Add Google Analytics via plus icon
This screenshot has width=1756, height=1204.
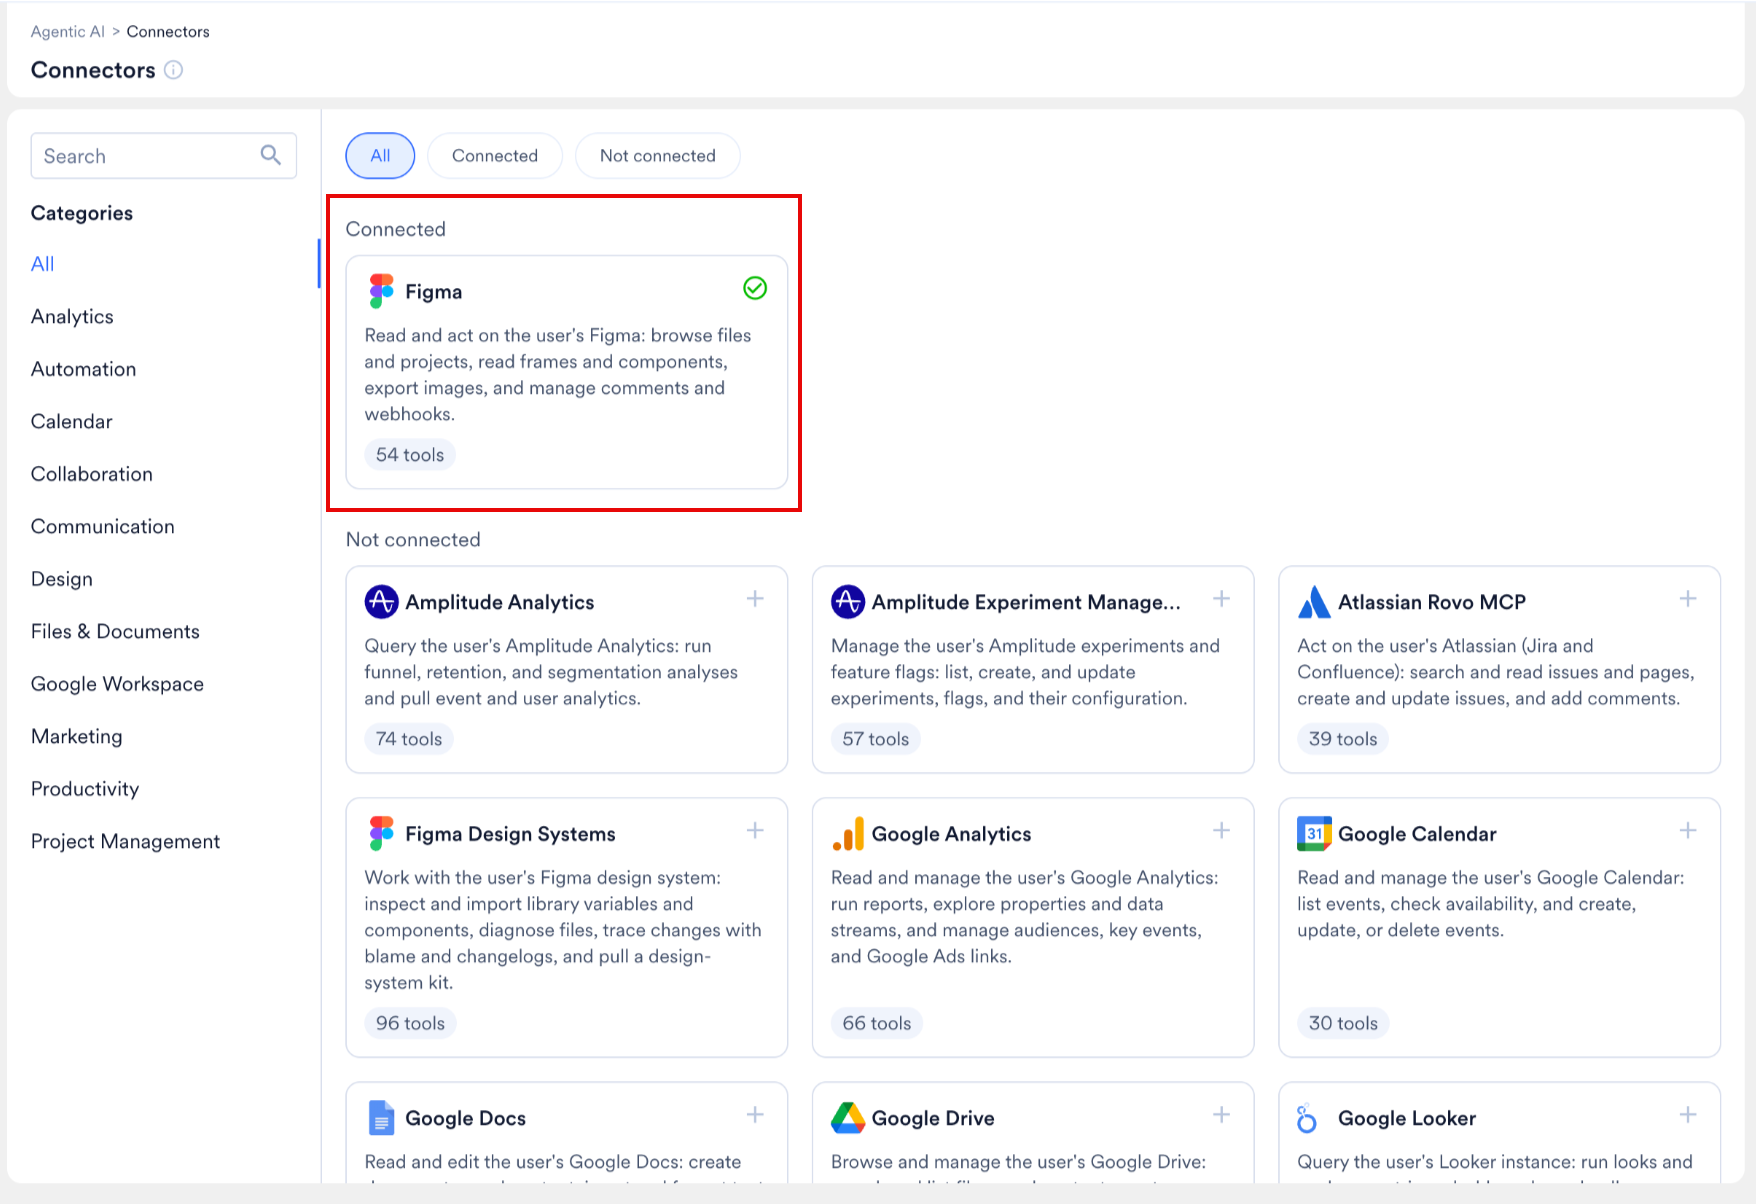click(1221, 831)
